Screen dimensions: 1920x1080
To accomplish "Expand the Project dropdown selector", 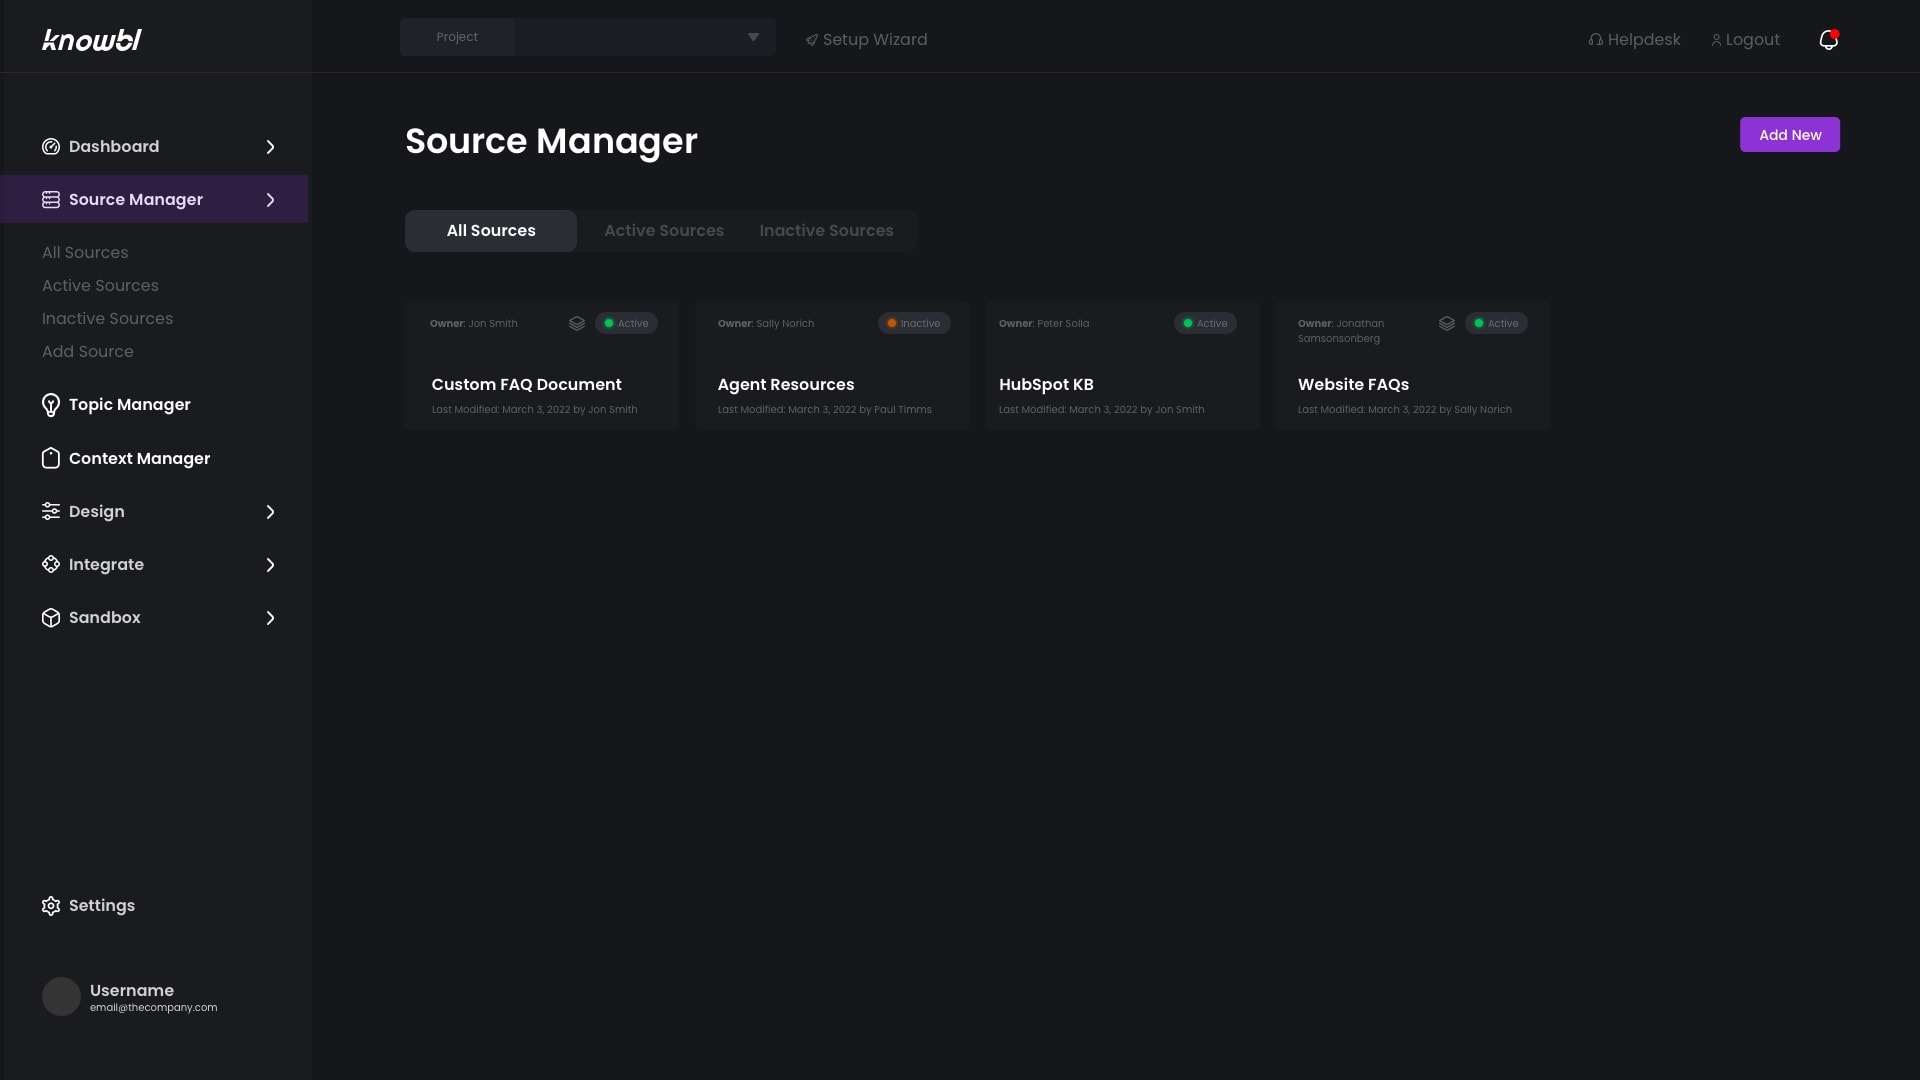I will pos(753,36).
